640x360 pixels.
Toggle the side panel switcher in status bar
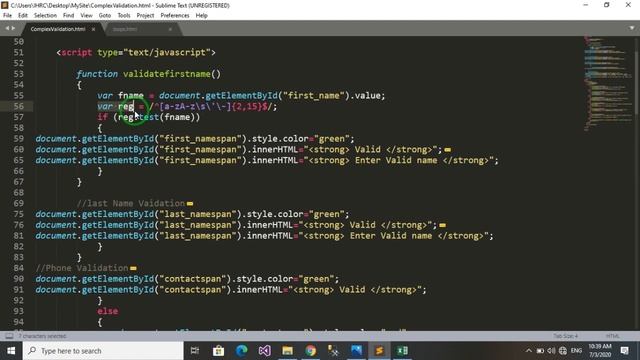[x=9, y=336]
